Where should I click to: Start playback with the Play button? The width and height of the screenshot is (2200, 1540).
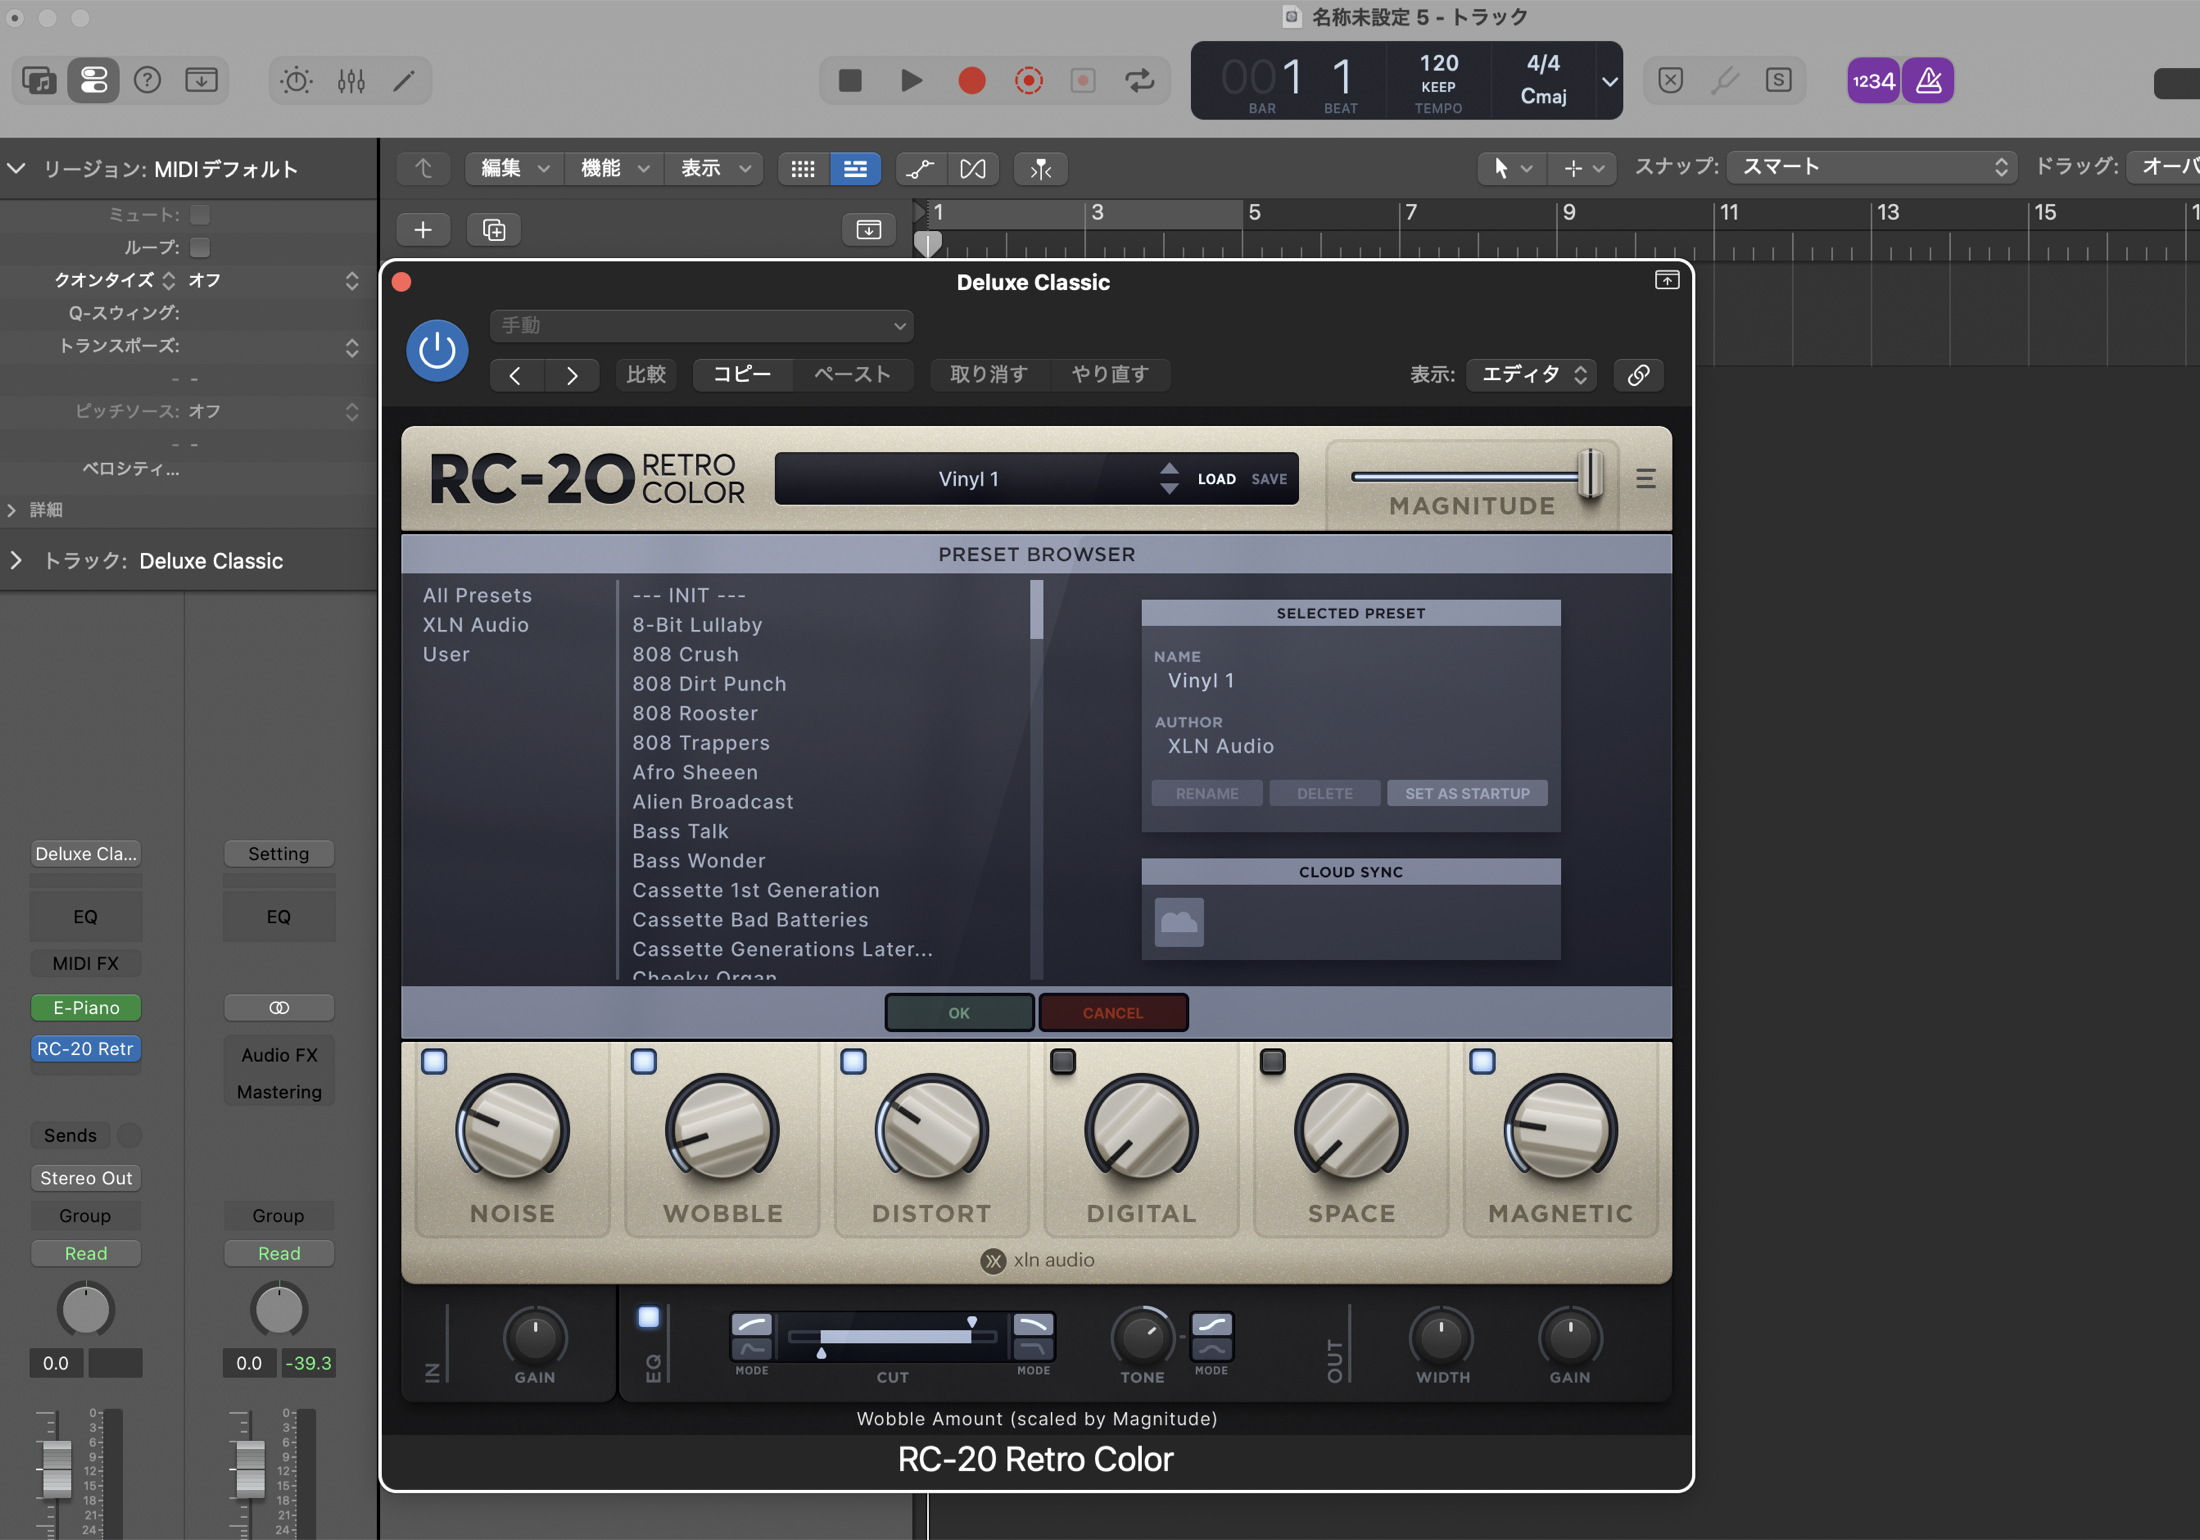point(911,80)
